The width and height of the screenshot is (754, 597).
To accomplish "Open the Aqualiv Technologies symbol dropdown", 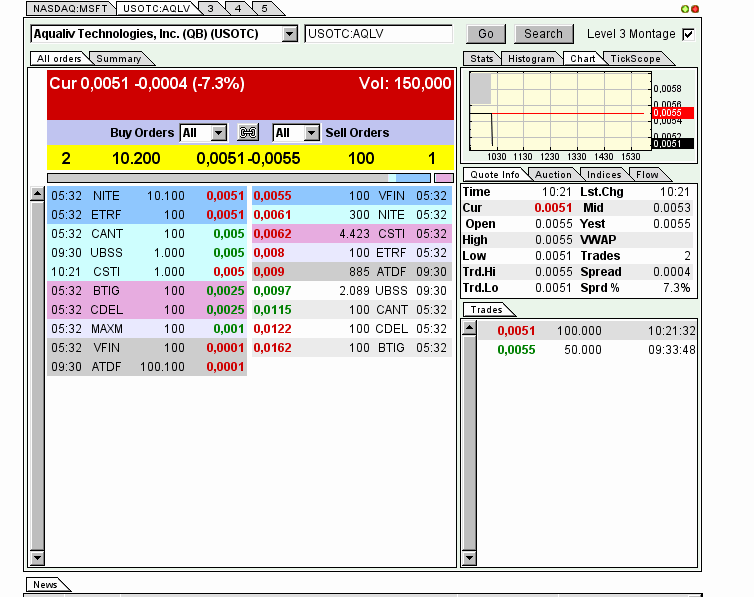I will [289, 34].
